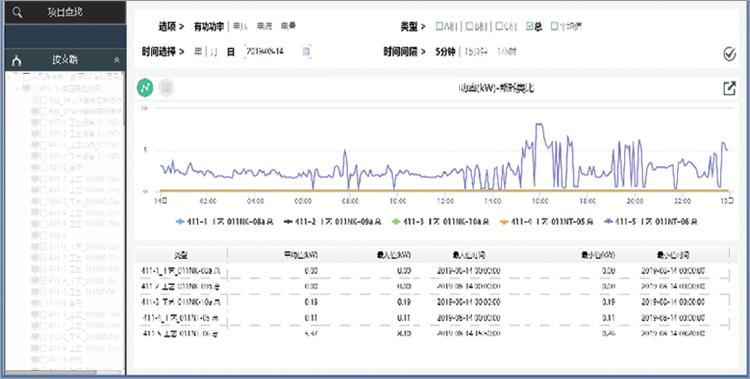Click the search magnifier icon
The width and height of the screenshot is (750, 379).
17,13
